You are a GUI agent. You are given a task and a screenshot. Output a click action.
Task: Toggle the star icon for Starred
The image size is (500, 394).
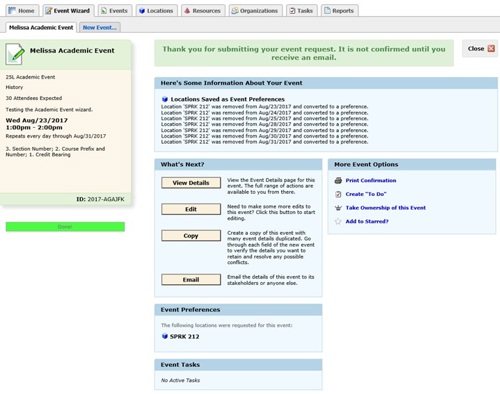338,221
